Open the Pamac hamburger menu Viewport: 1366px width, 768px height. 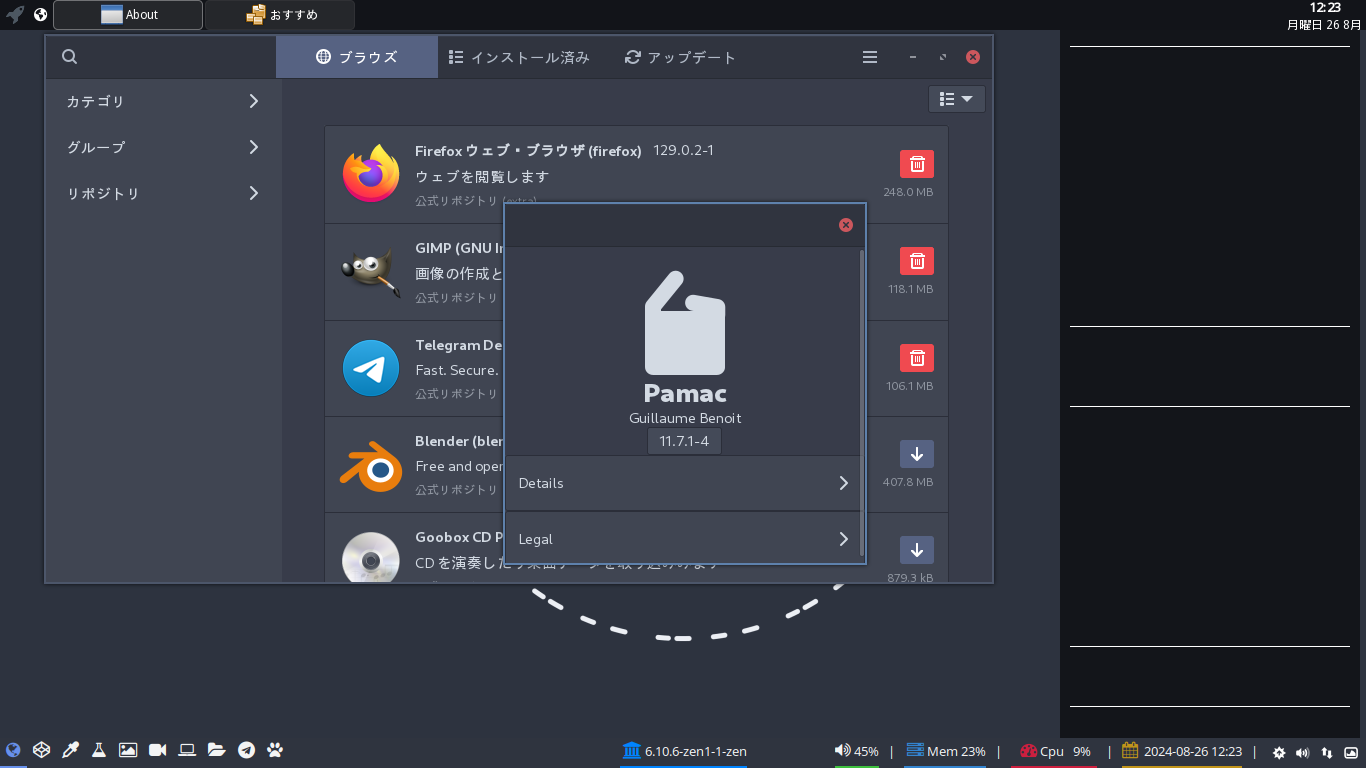[x=870, y=57]
